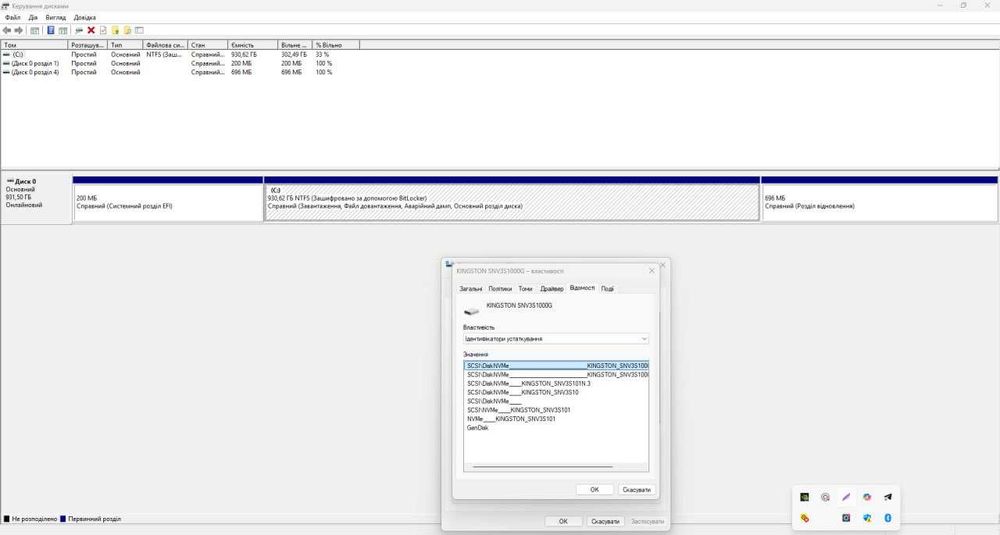Sort by the Стан column header
This screenshot has width=1000, height=535.
point(207,45)
